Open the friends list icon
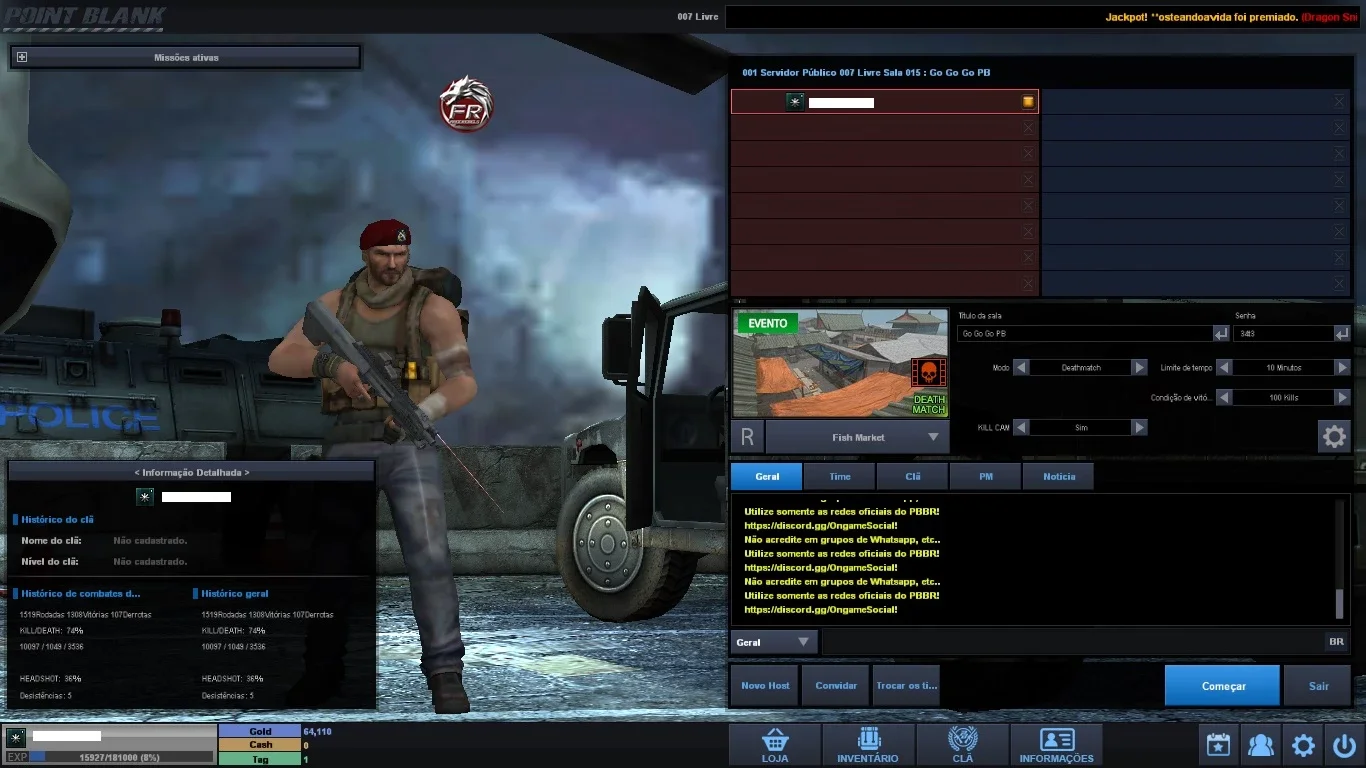This screenshot has height=768, width=1366. (1261, 745)
